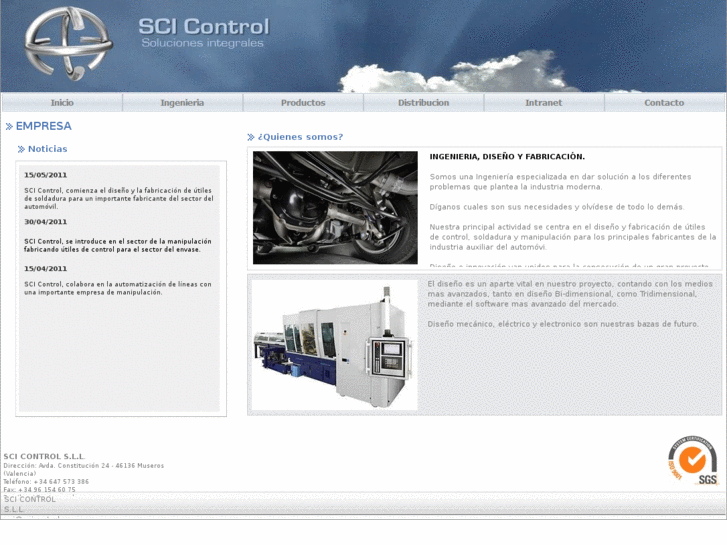Click the ¿Quienes somos? heading
Screen dimensions: 727x545
point(300,137)
